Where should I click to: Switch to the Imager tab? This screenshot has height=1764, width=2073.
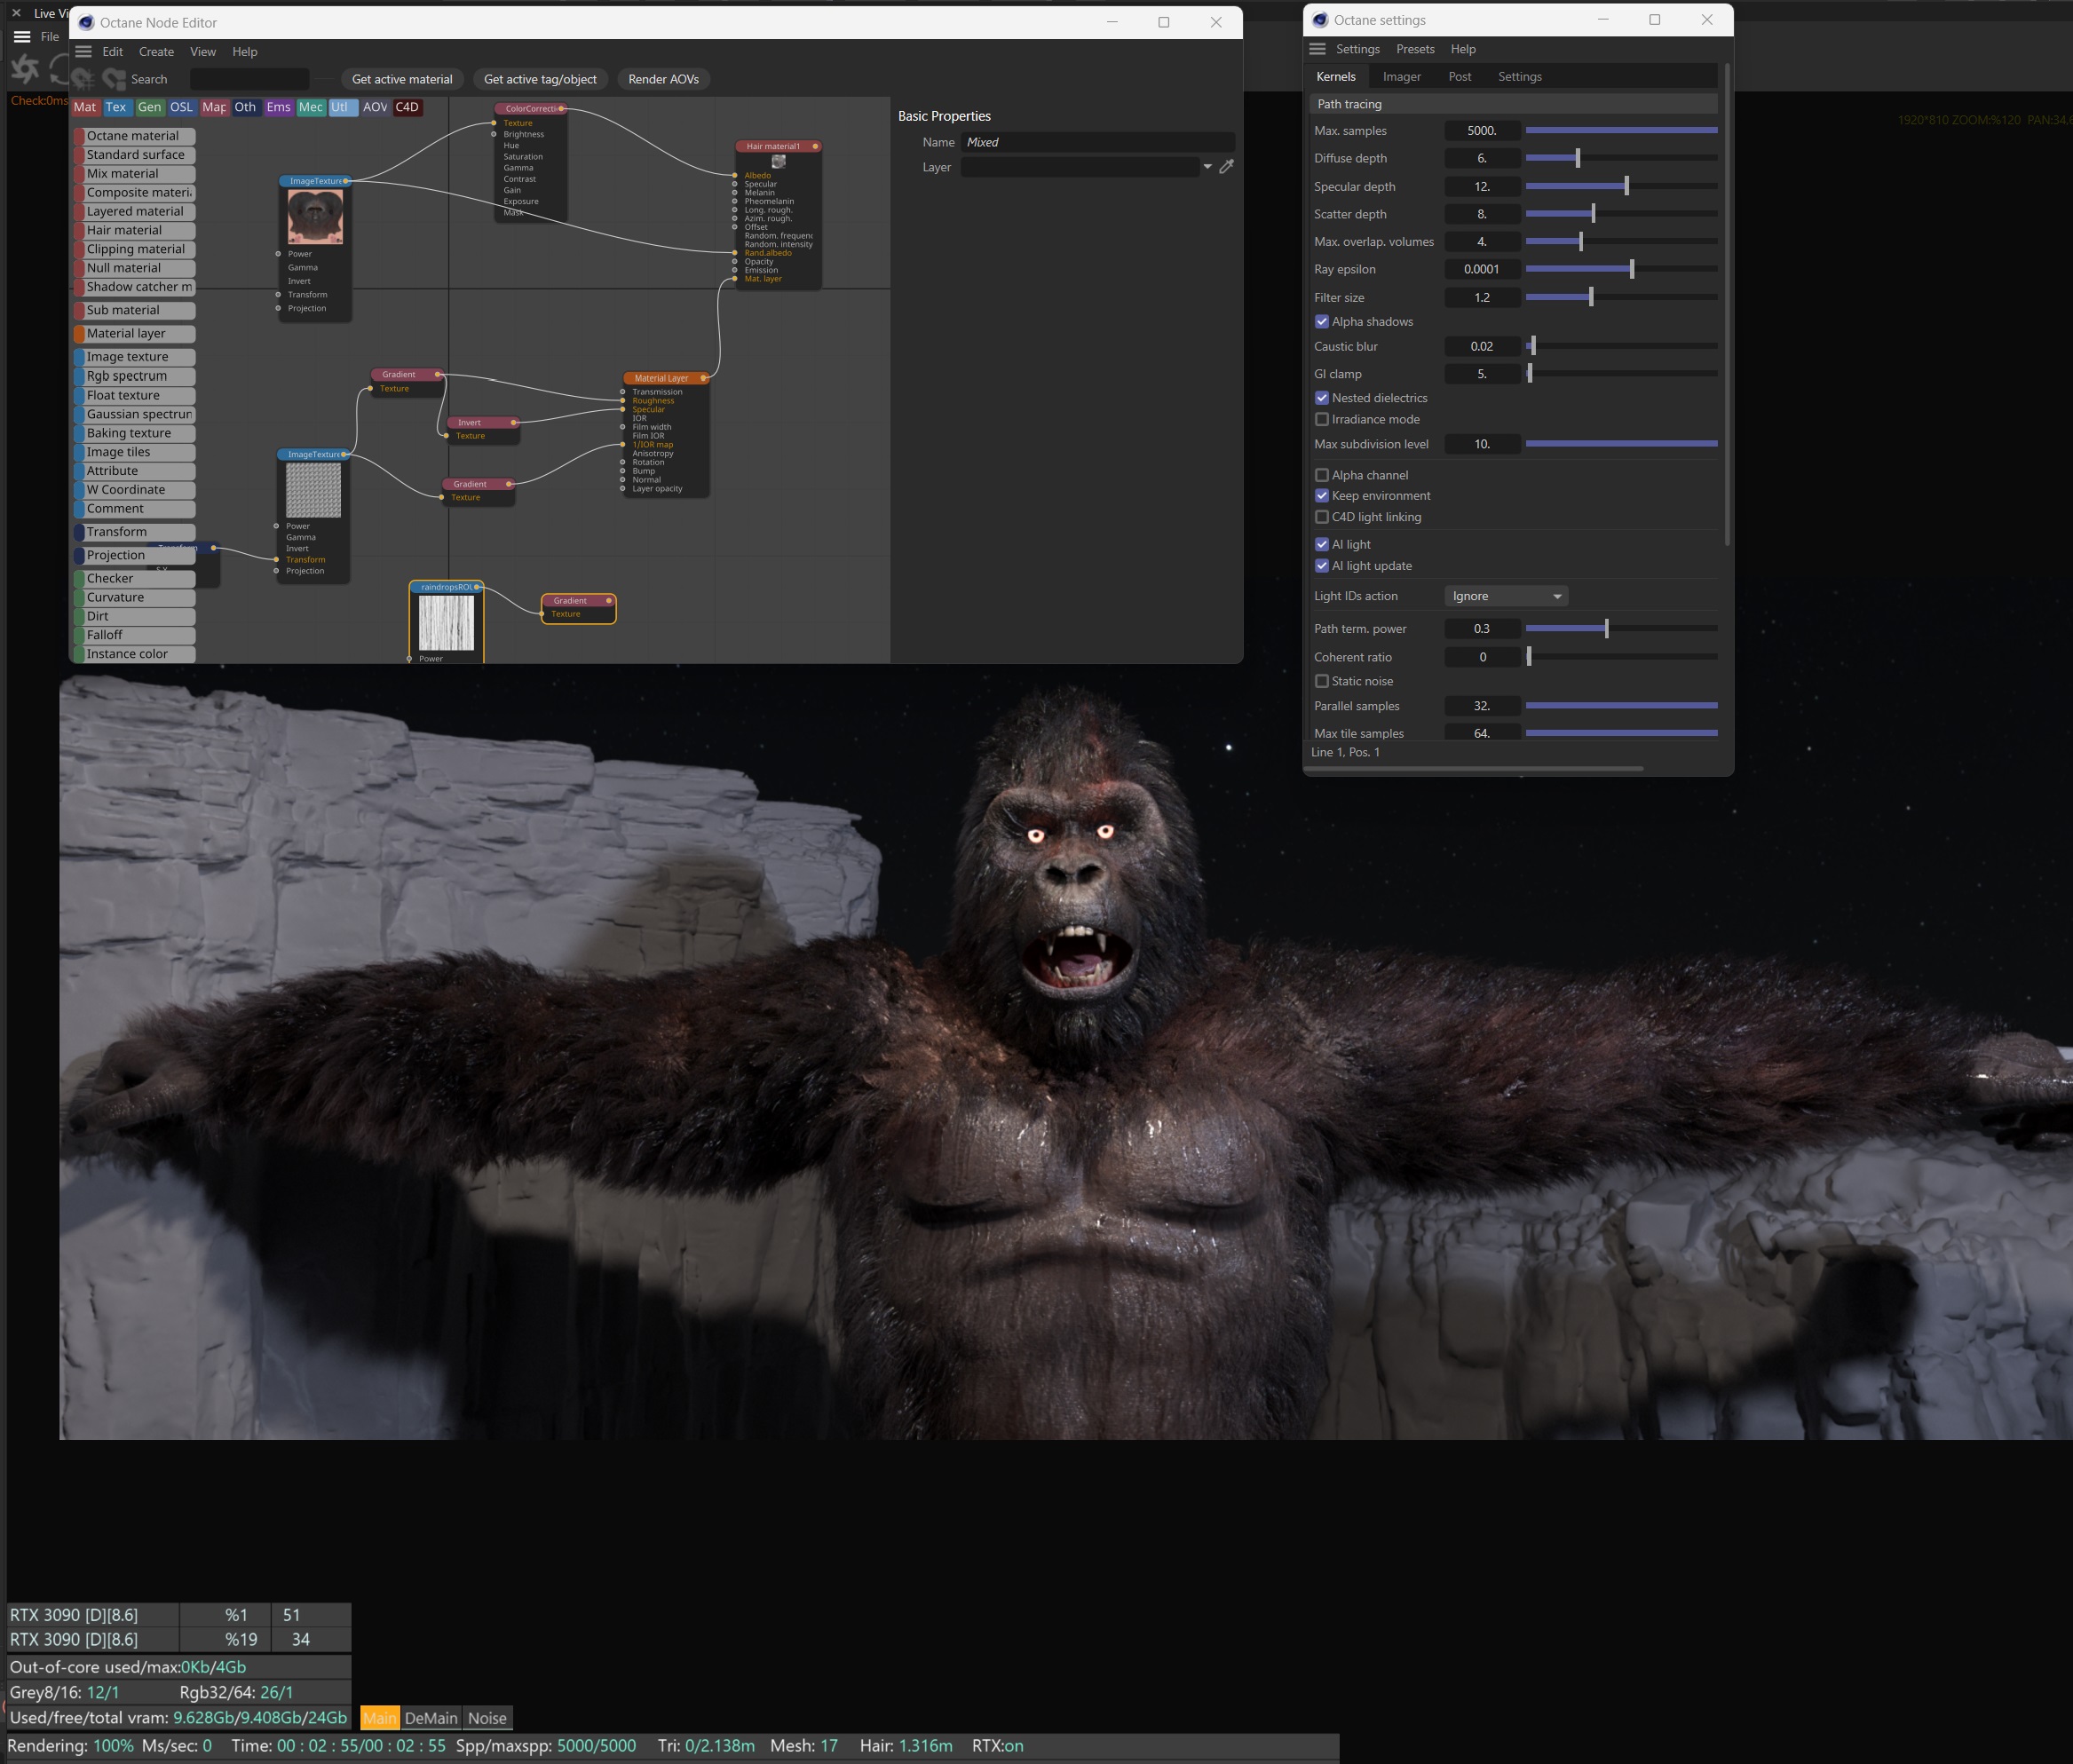point(1401,77)
